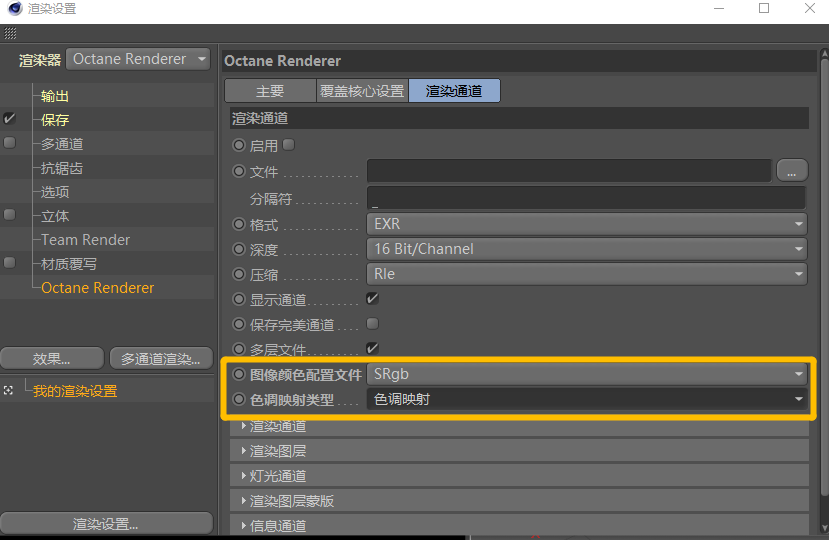Switch to the 覆盖核心设置 tab
Screen dimensions: 829x540
click(x=362, y=90)
